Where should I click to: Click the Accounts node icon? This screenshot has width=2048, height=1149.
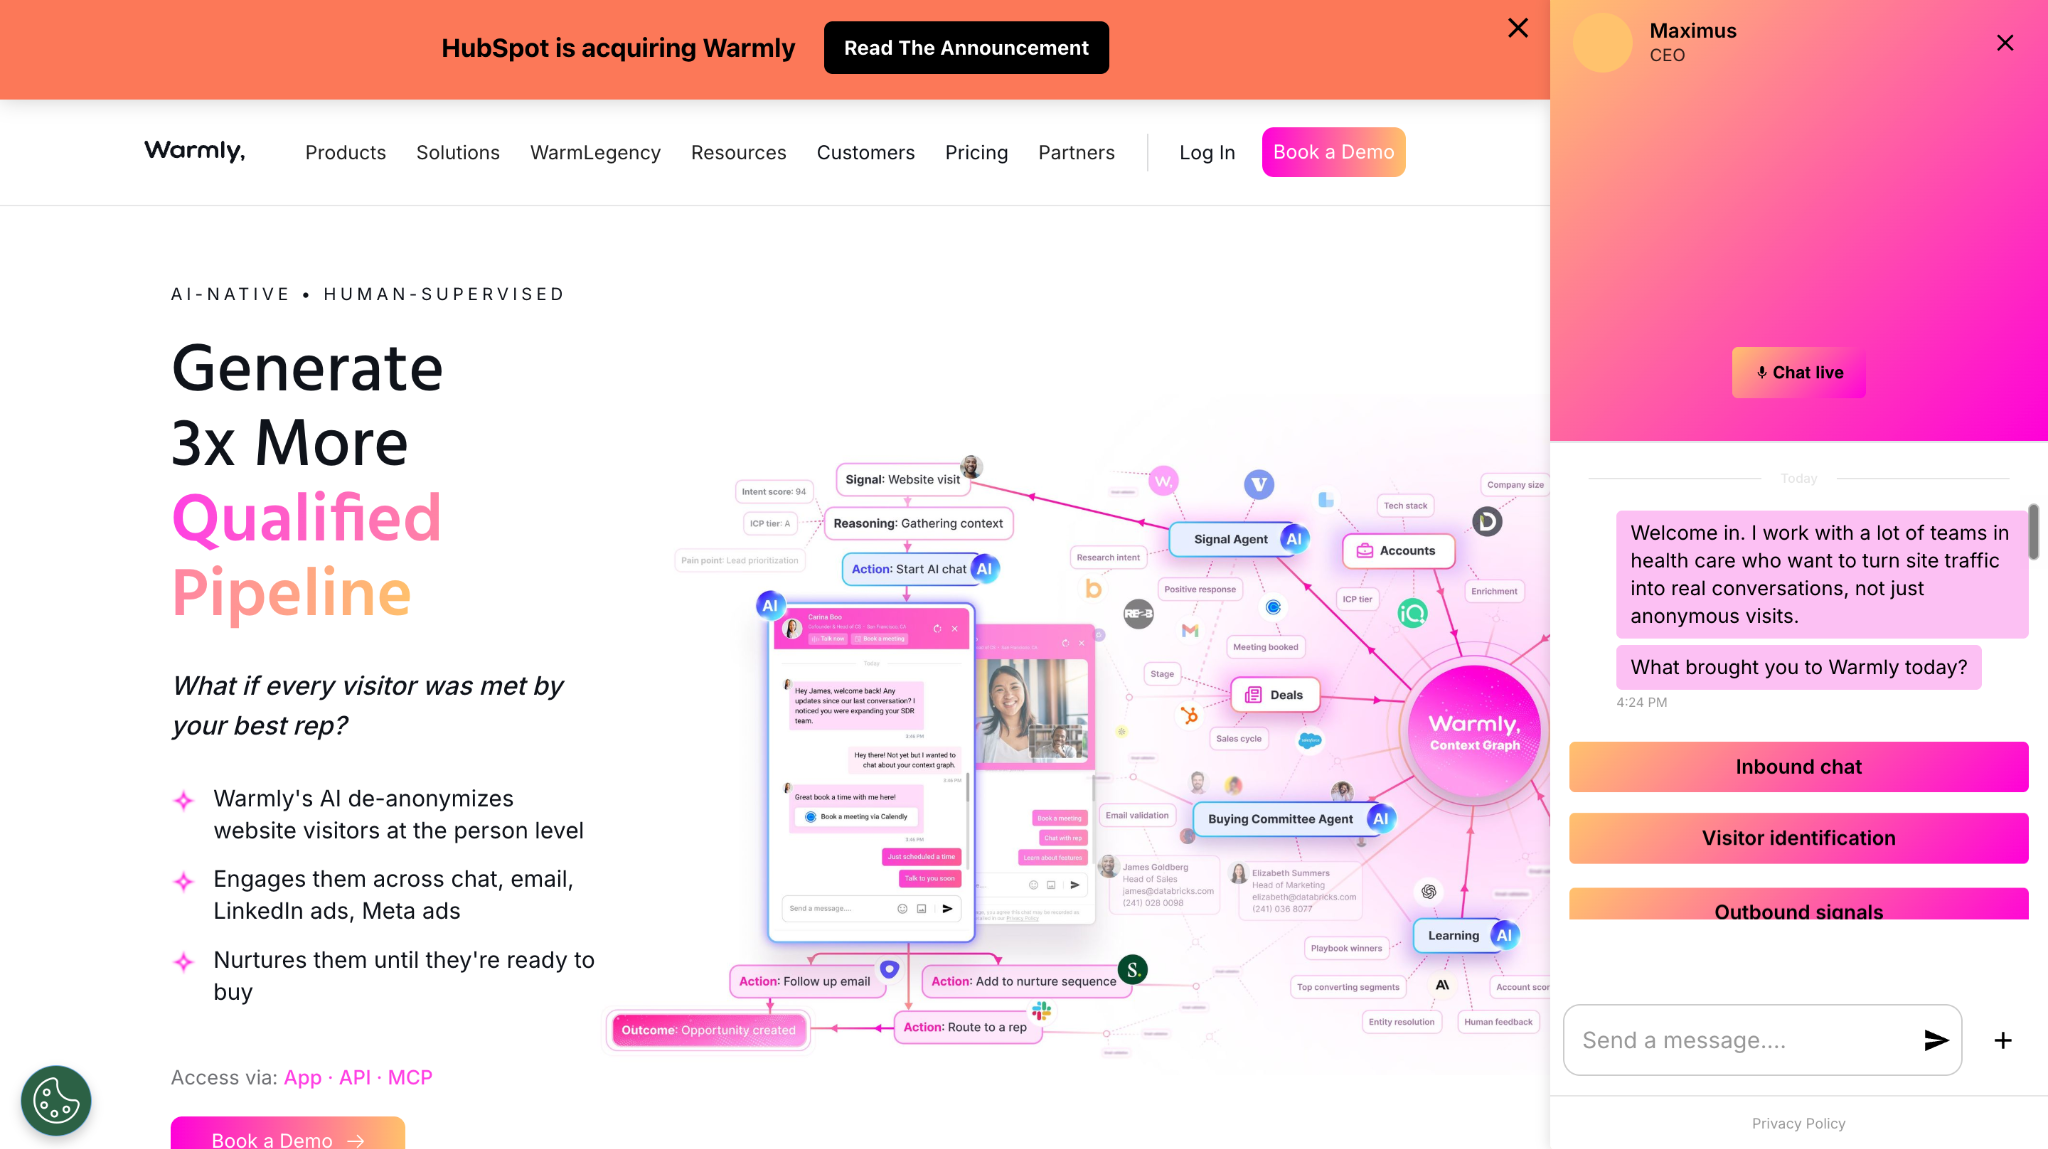[1364, 551]
